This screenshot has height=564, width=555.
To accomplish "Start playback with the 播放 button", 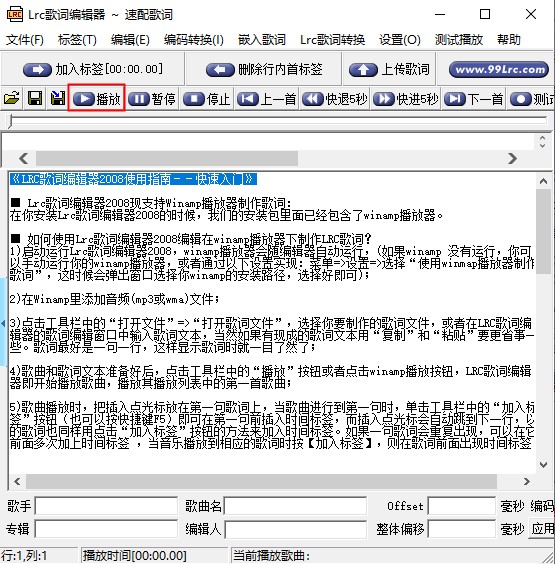I will click(x=96, y=99).
